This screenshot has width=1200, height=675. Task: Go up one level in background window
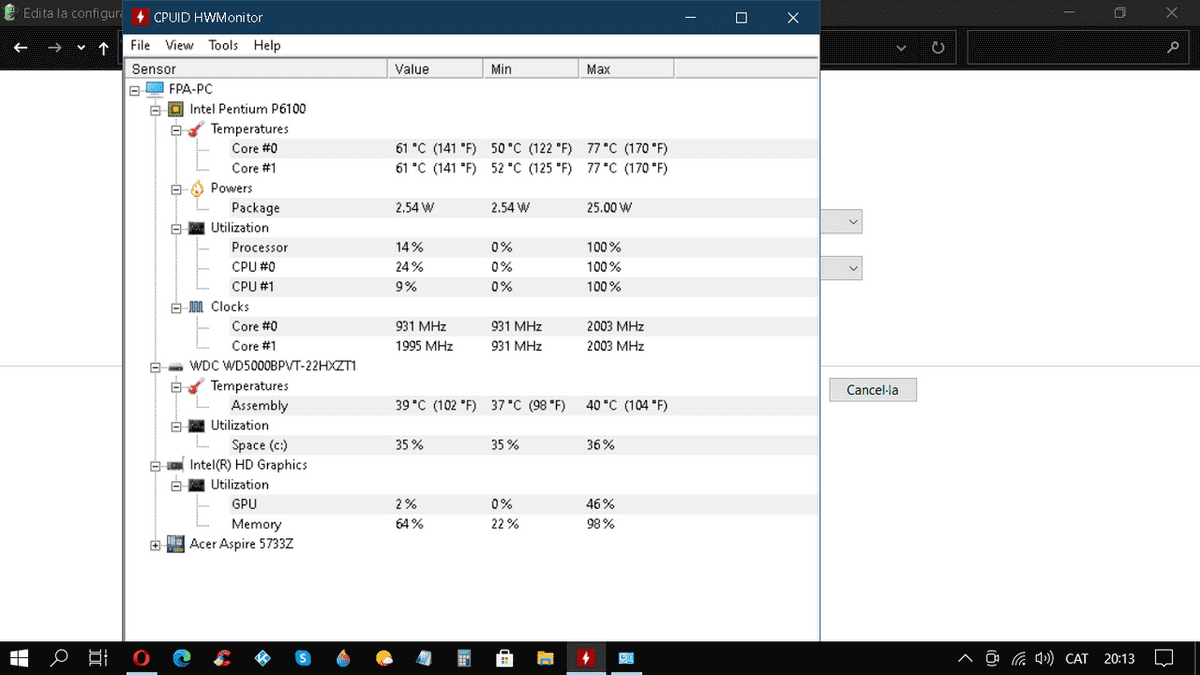(105, 48)
